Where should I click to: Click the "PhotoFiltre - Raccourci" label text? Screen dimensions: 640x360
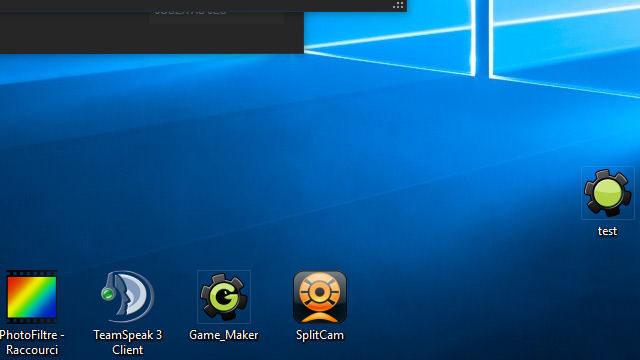point(31,342)
